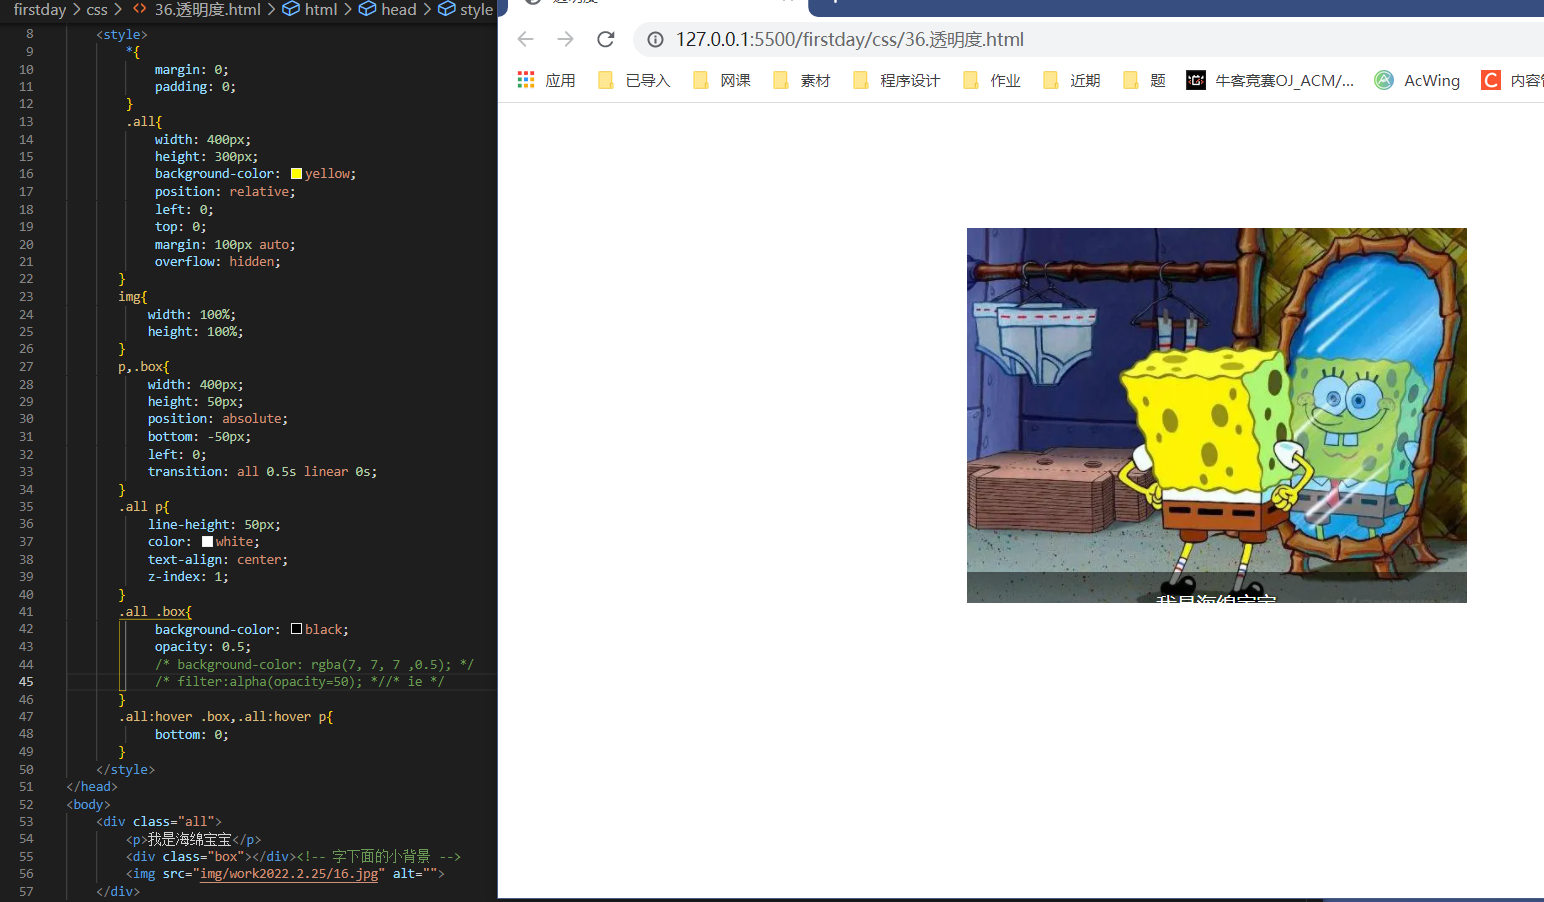
Task: Open the red C 内容 bookmark
Action: pyautogui.click(x=1512, y=80)
